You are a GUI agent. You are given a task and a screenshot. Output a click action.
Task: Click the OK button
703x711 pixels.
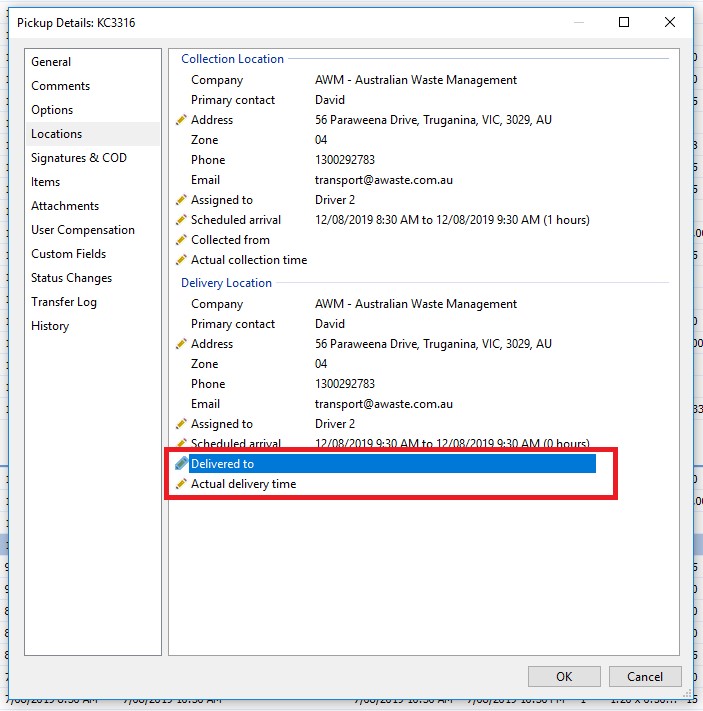[x=564, y=677]
